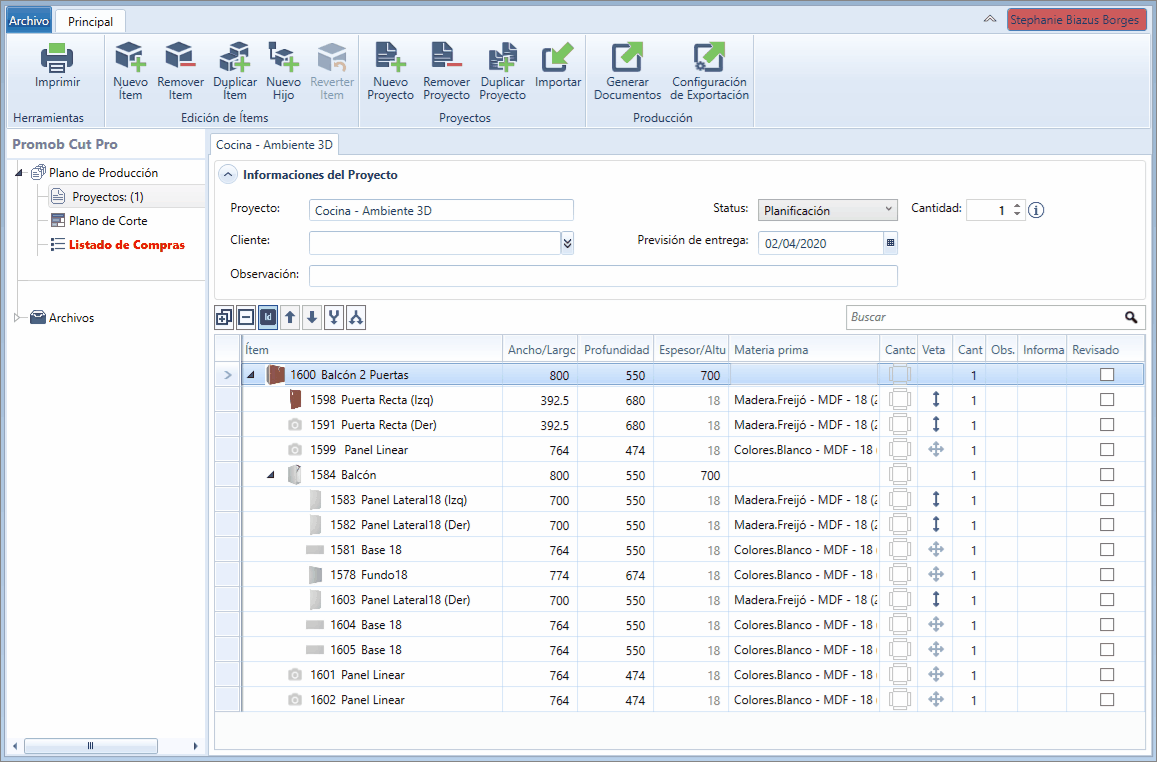The width and height of the screenshot is (1157, 762).
Task: Click left arrow of left panel scrollbar
Action: pos(15,746)
